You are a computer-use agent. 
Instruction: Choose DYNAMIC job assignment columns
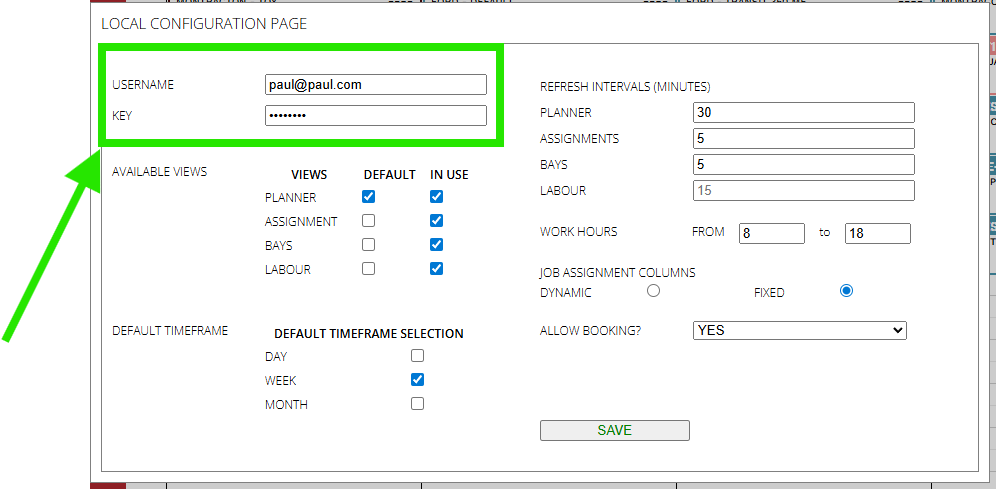tap(653, 291)
